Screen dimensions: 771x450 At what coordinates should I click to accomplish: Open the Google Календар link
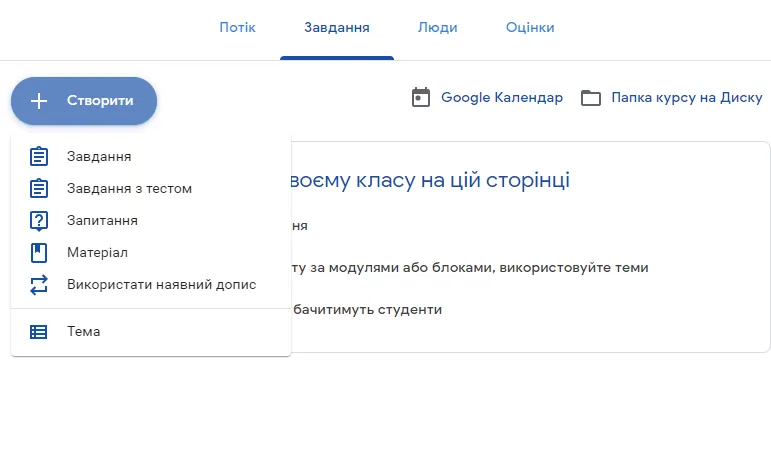click(x=501, y=98)
